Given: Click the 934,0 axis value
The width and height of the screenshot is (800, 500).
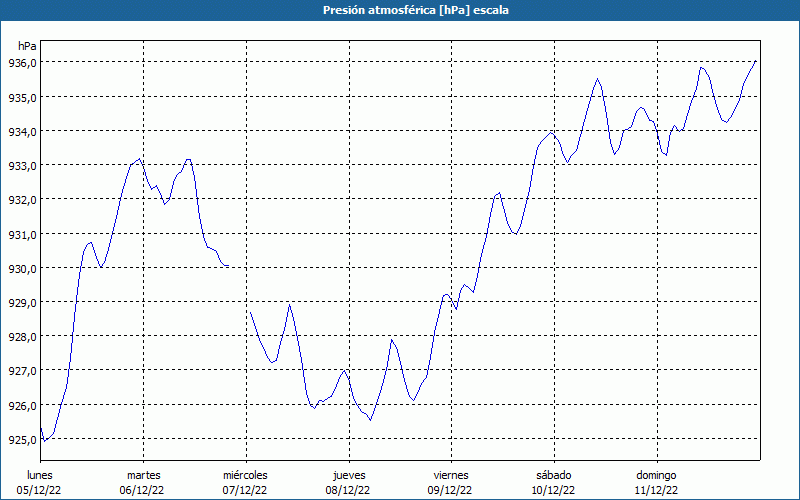Looking at the screenshot, I should click(x=22, y=132).
